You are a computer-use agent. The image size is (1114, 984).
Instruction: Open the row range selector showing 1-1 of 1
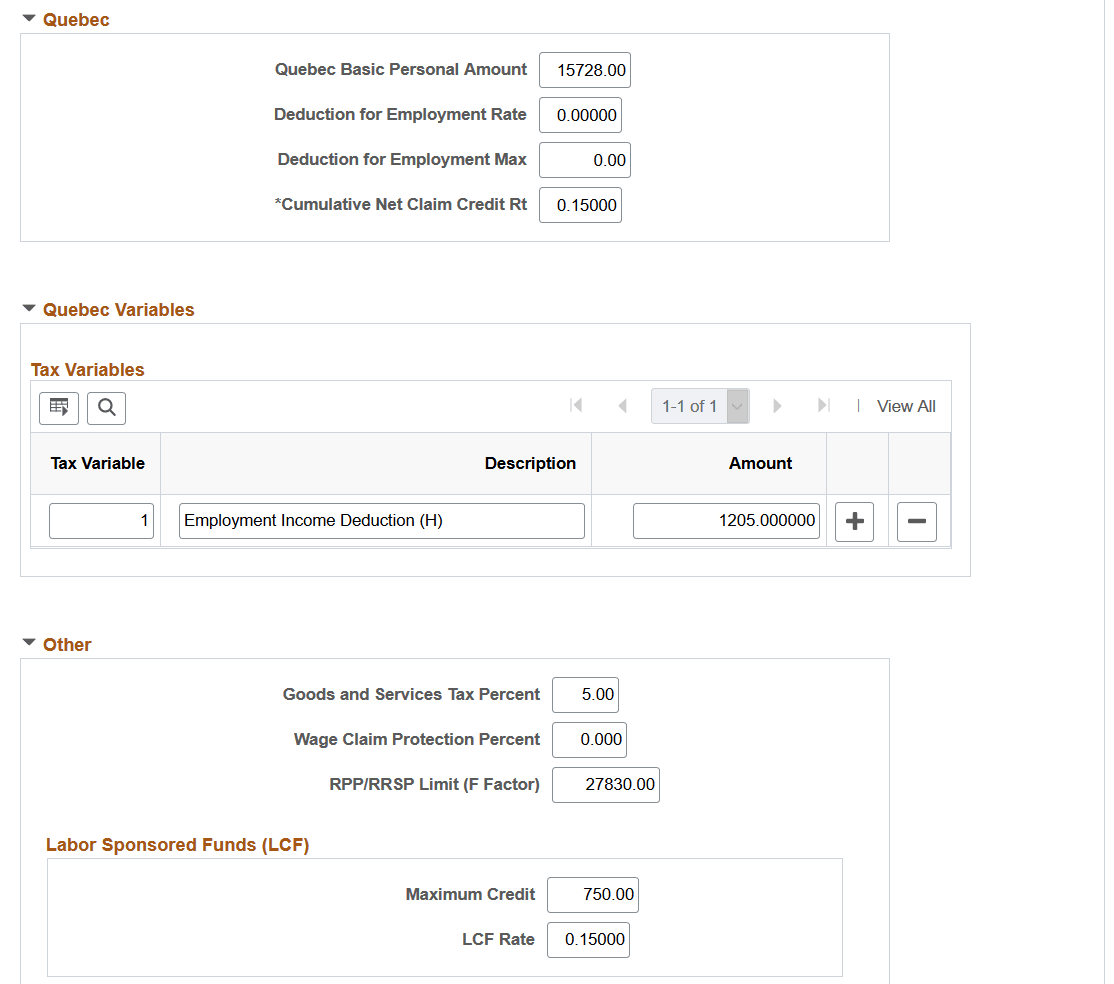coord(700,405)
